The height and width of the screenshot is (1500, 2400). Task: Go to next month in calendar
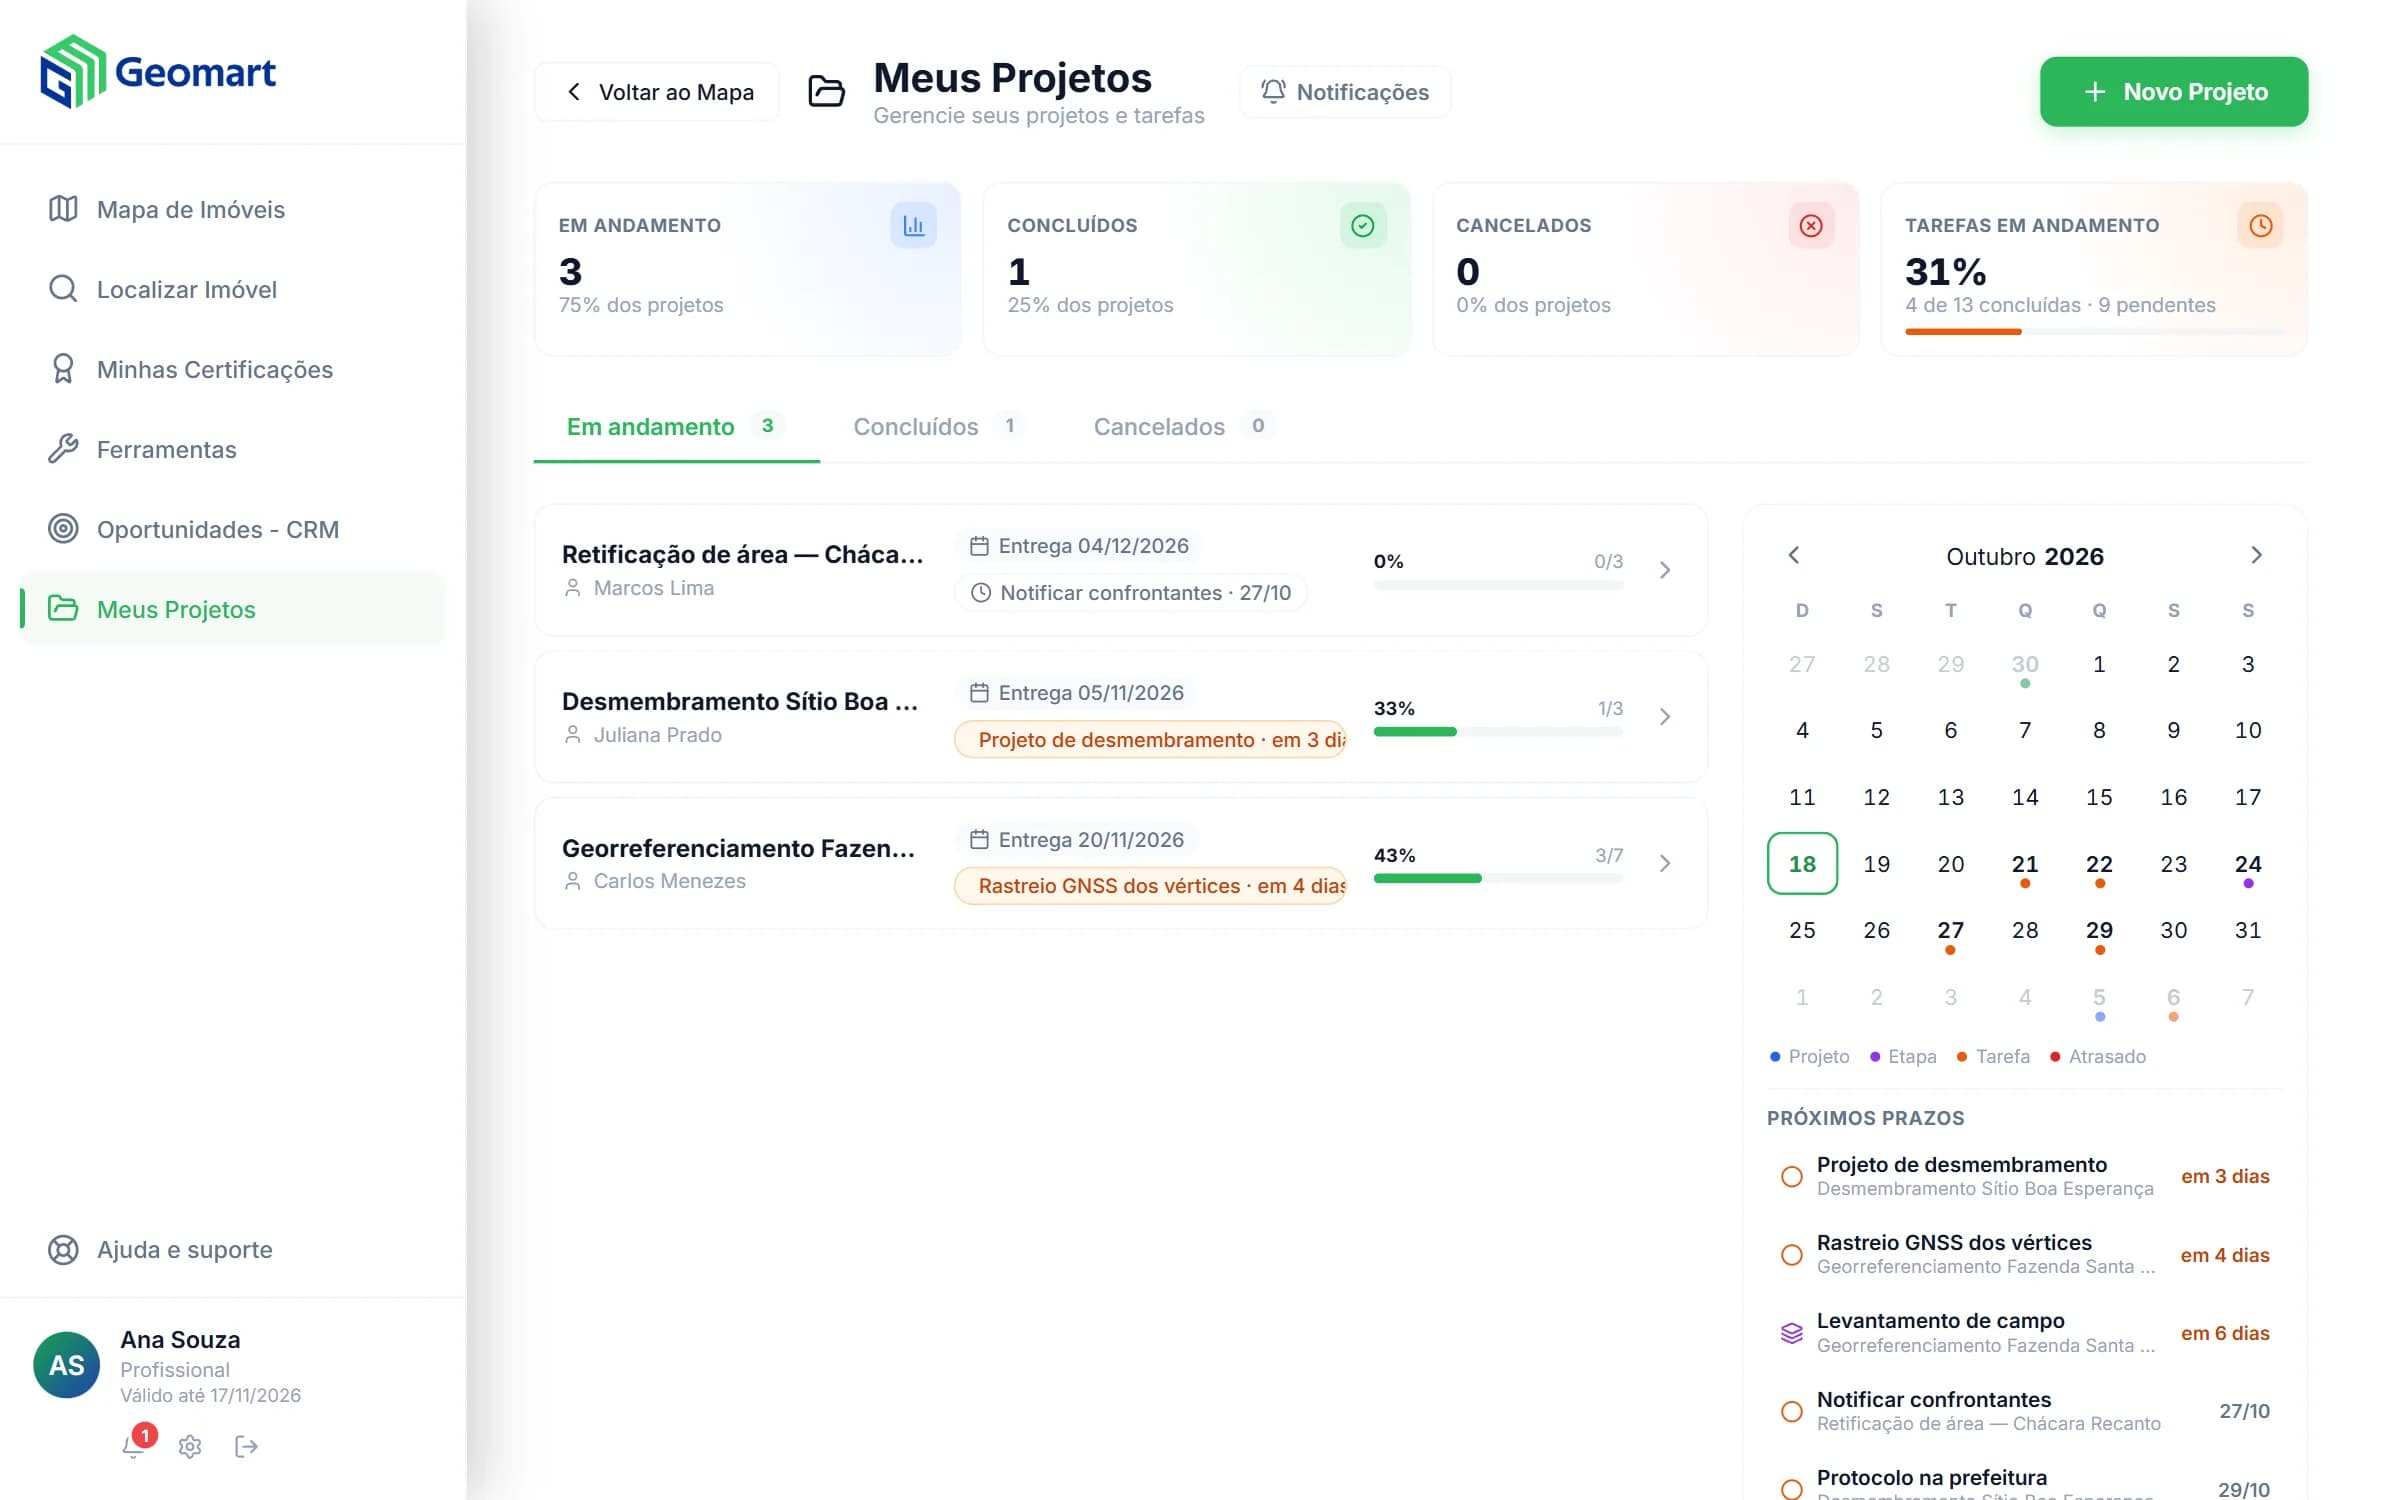coord(2256,555)
